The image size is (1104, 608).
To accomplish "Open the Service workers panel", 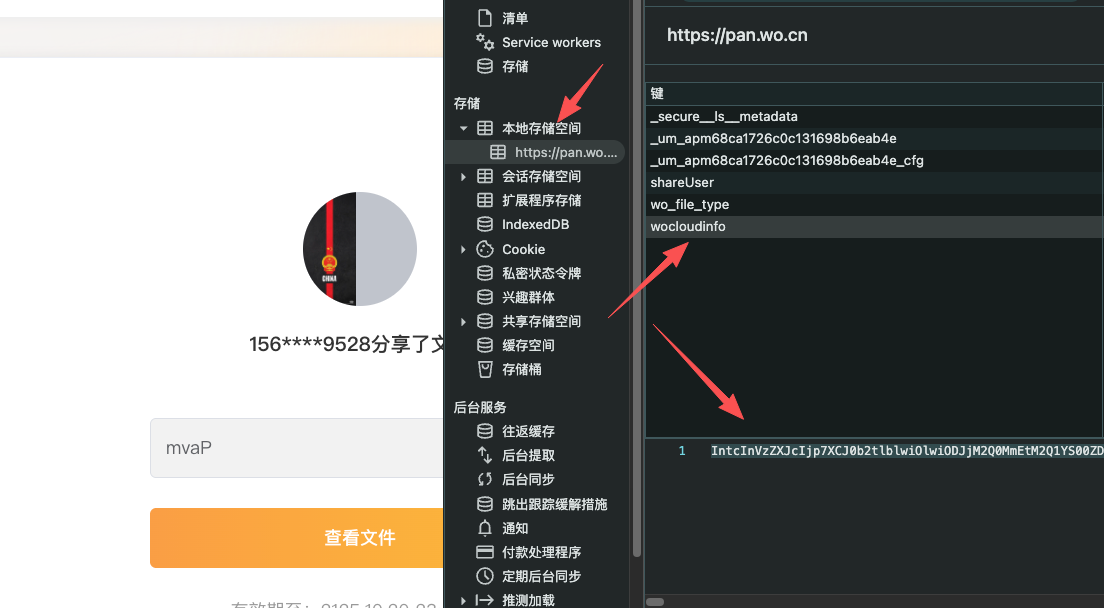I will [551, 42].
